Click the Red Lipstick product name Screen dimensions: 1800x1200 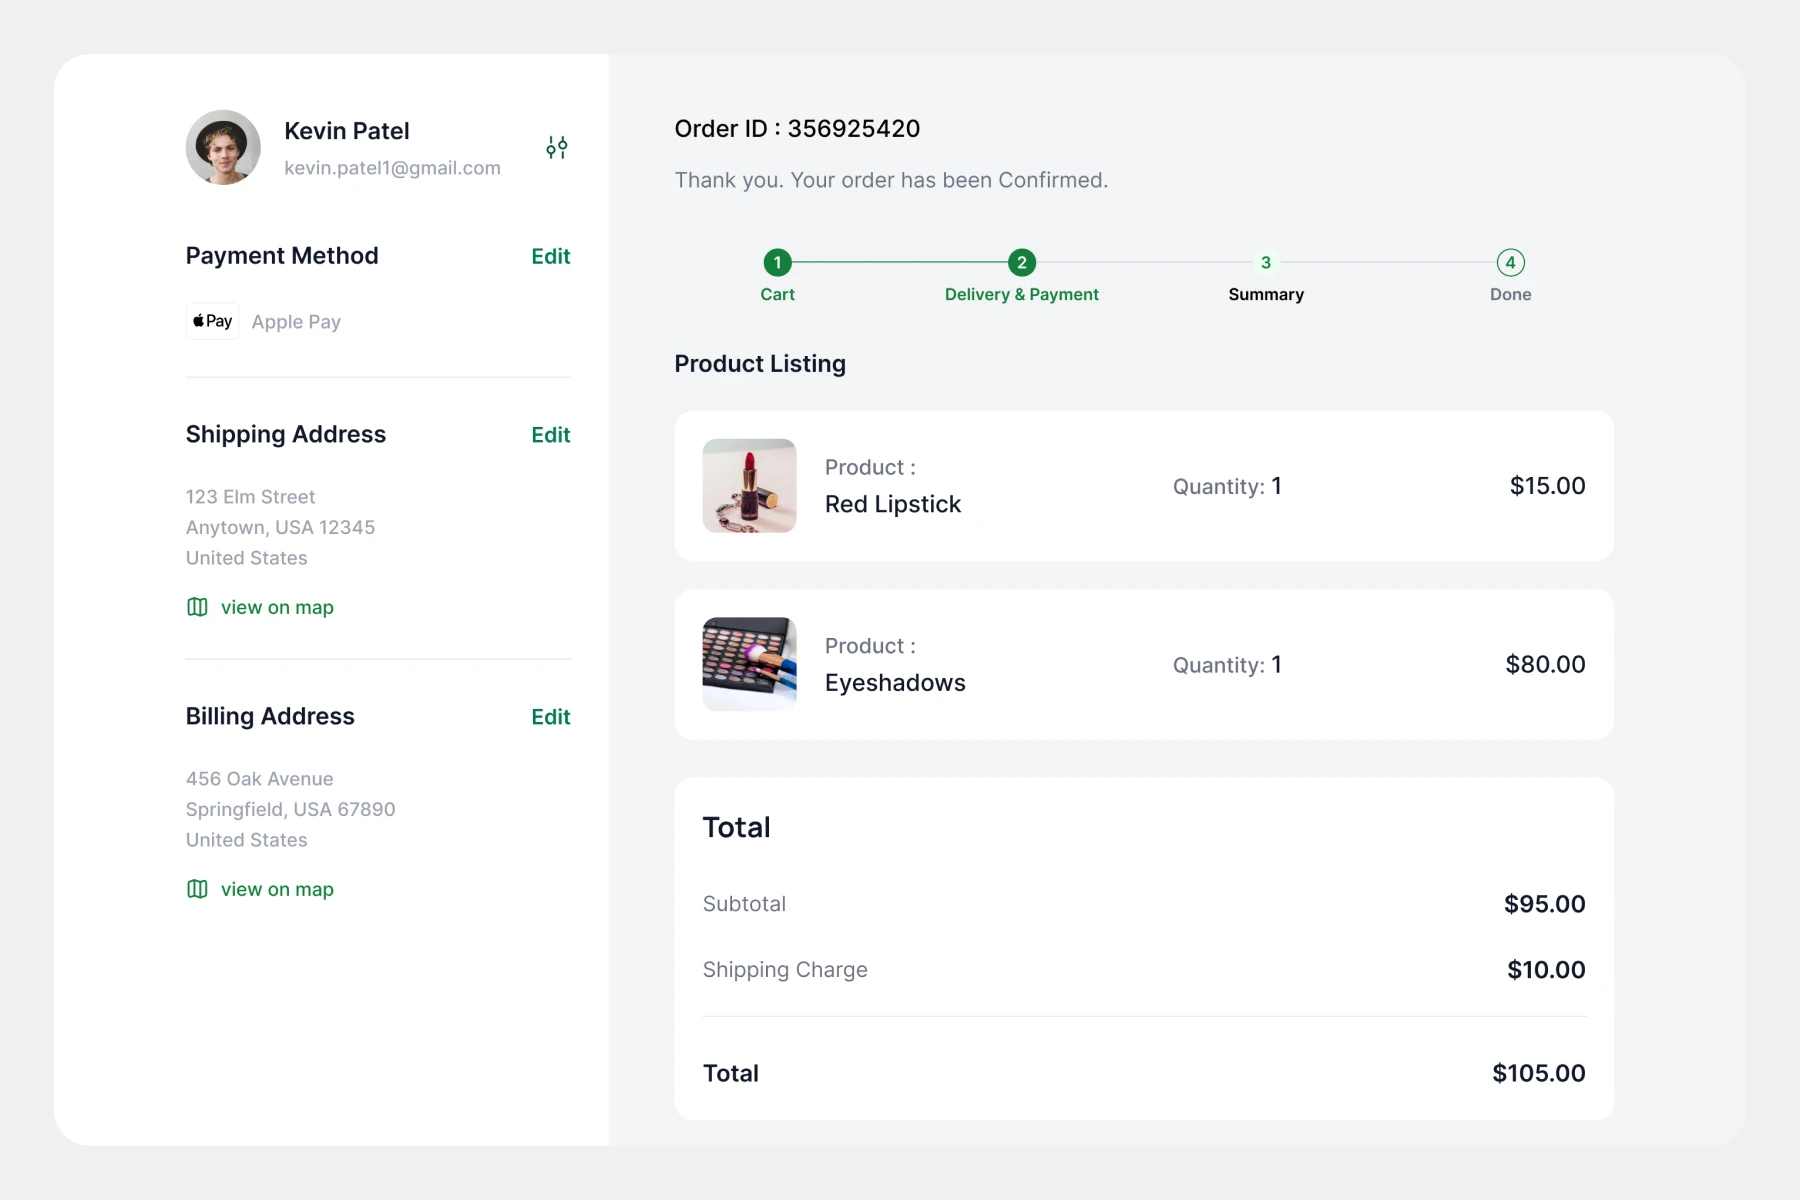point(892,504)
